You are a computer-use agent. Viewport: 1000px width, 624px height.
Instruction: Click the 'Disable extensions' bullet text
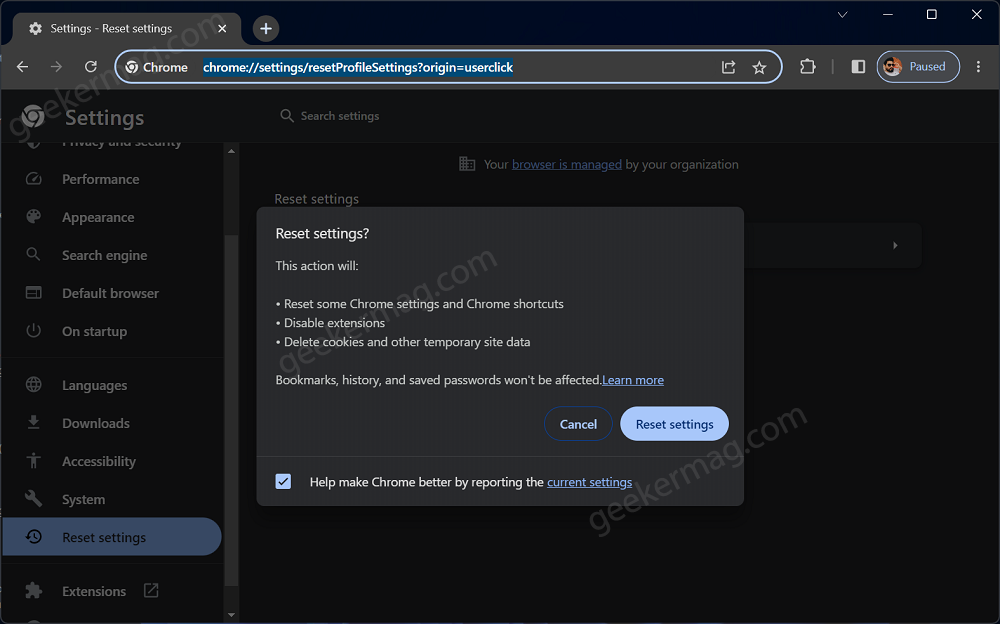pyautogui.click(x=334, y=323)
